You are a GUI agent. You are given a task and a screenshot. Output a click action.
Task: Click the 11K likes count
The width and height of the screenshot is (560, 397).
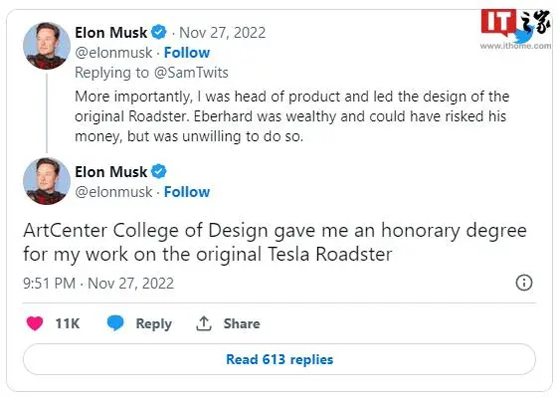pyautogui.click(x=67, y=323)
